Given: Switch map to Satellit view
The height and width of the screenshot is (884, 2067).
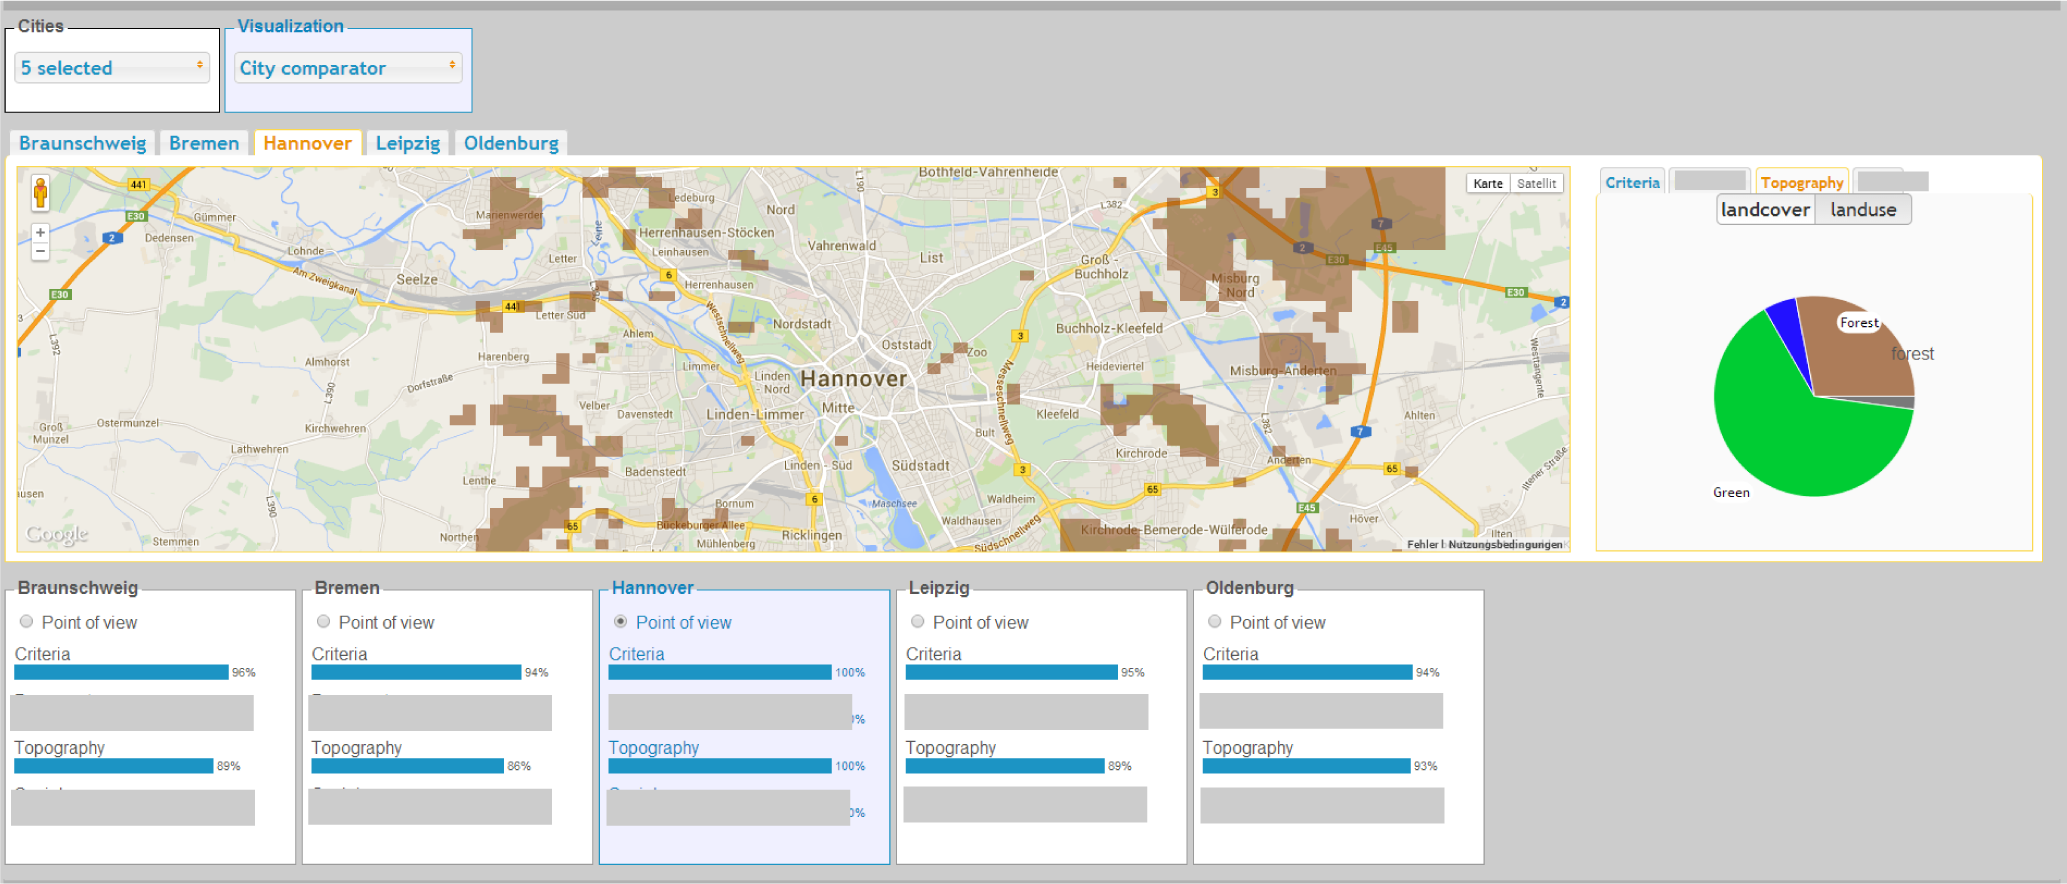Looking at the screenshot, I should point(1536,183).
